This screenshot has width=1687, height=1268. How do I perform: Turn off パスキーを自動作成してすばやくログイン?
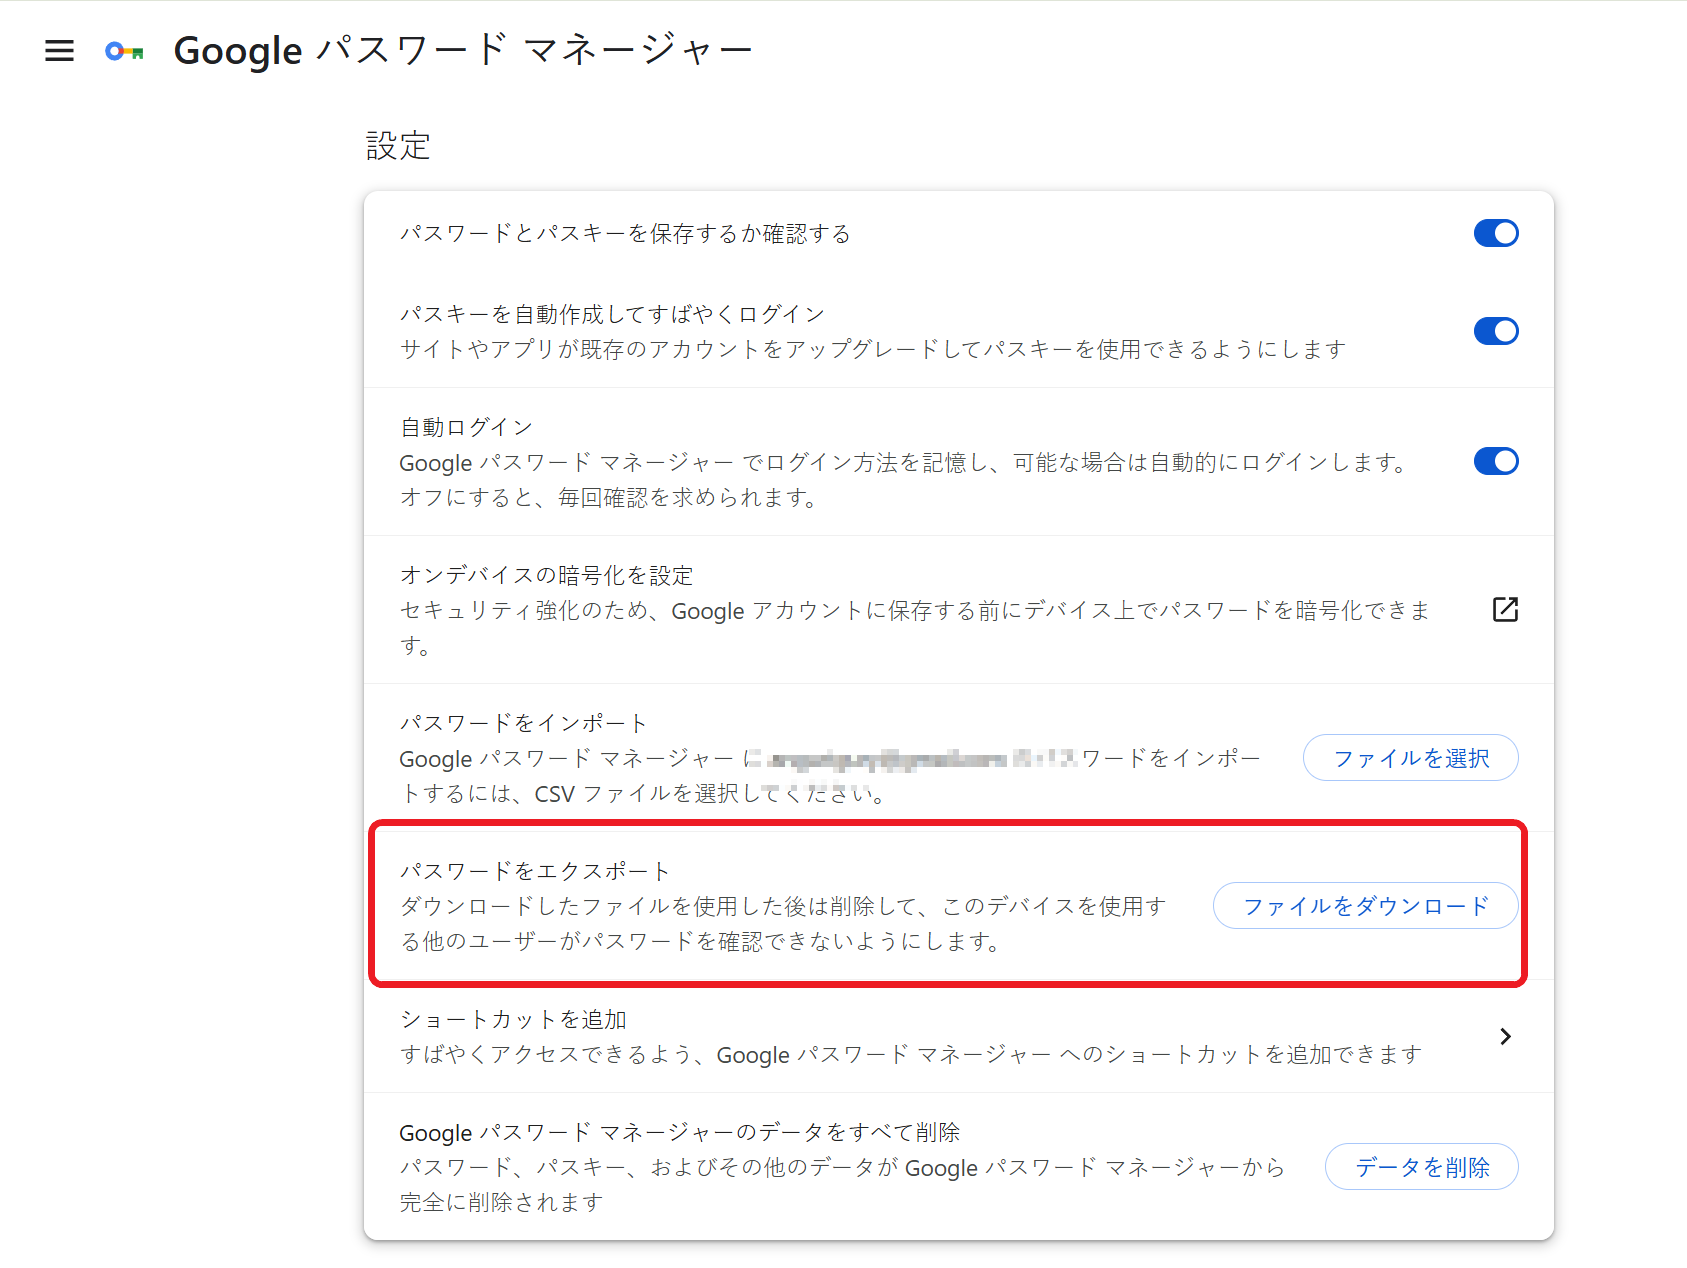click(x=1495, y=331)
